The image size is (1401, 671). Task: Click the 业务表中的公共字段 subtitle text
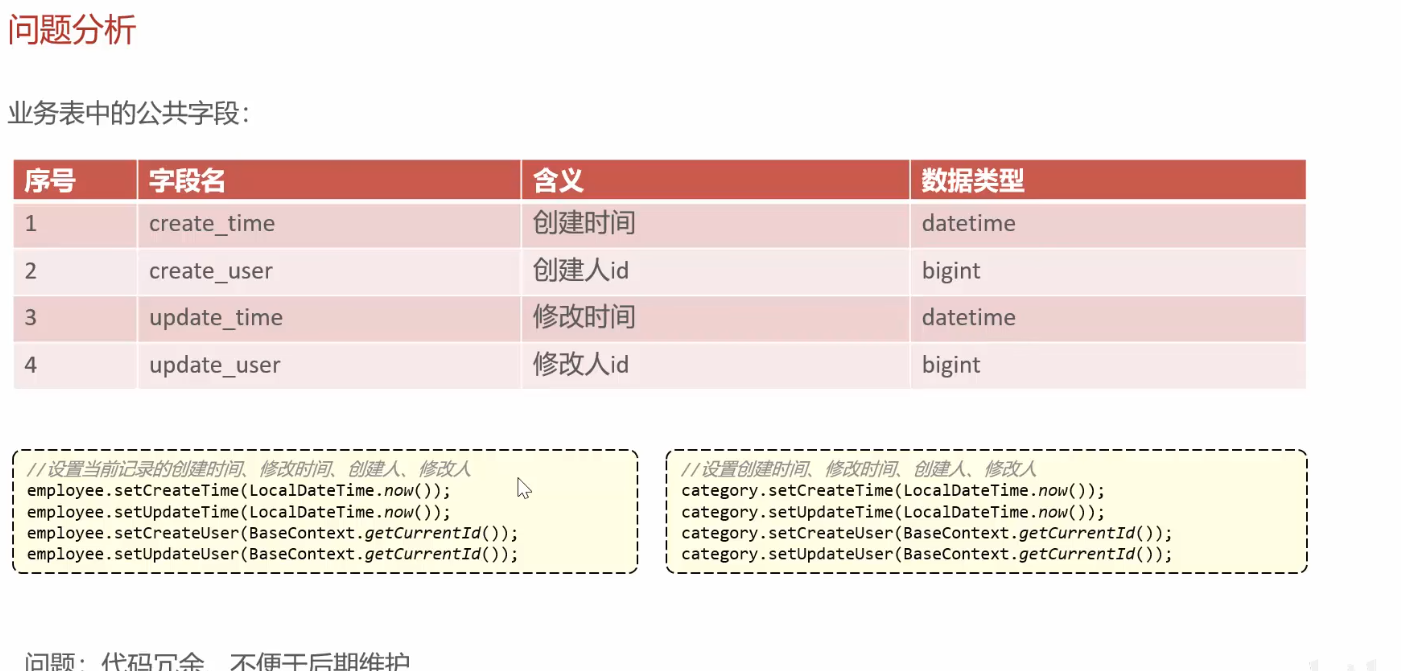tap(128, 114)
